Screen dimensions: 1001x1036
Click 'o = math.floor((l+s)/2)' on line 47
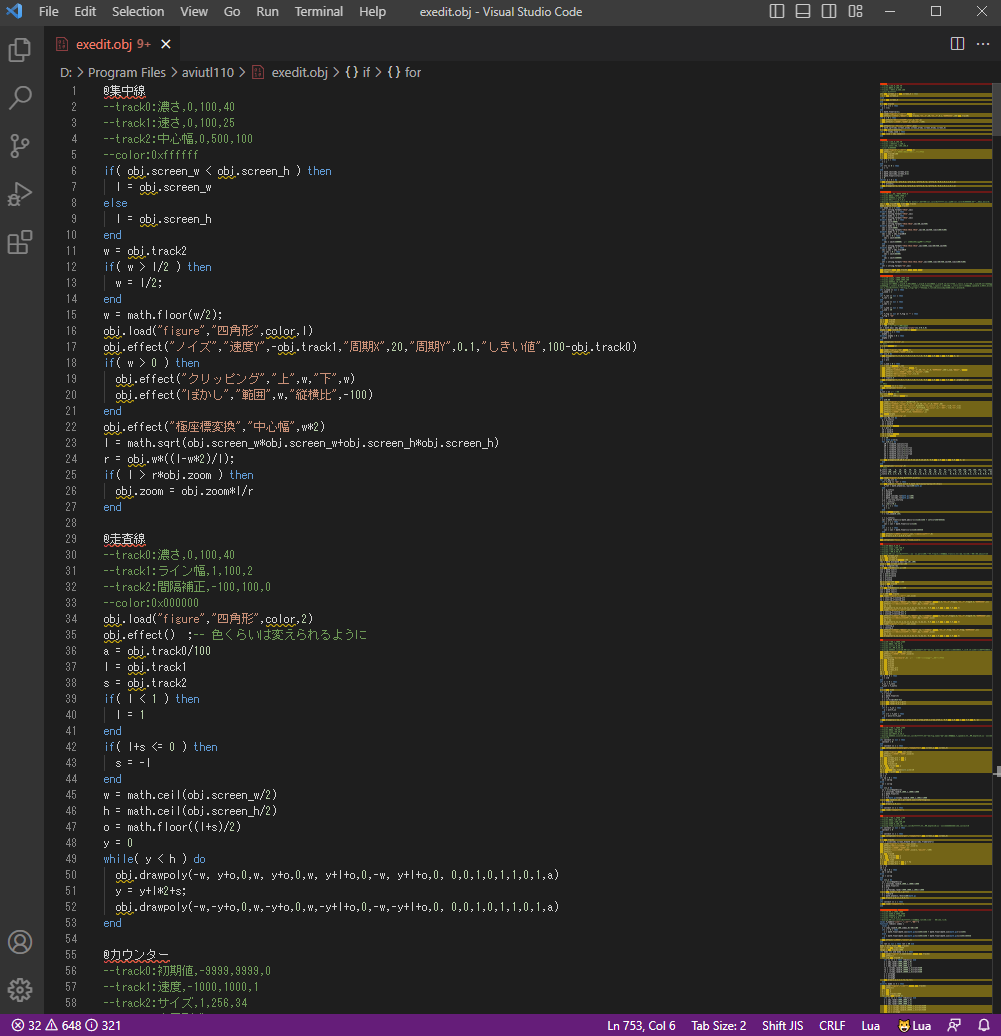172,827
